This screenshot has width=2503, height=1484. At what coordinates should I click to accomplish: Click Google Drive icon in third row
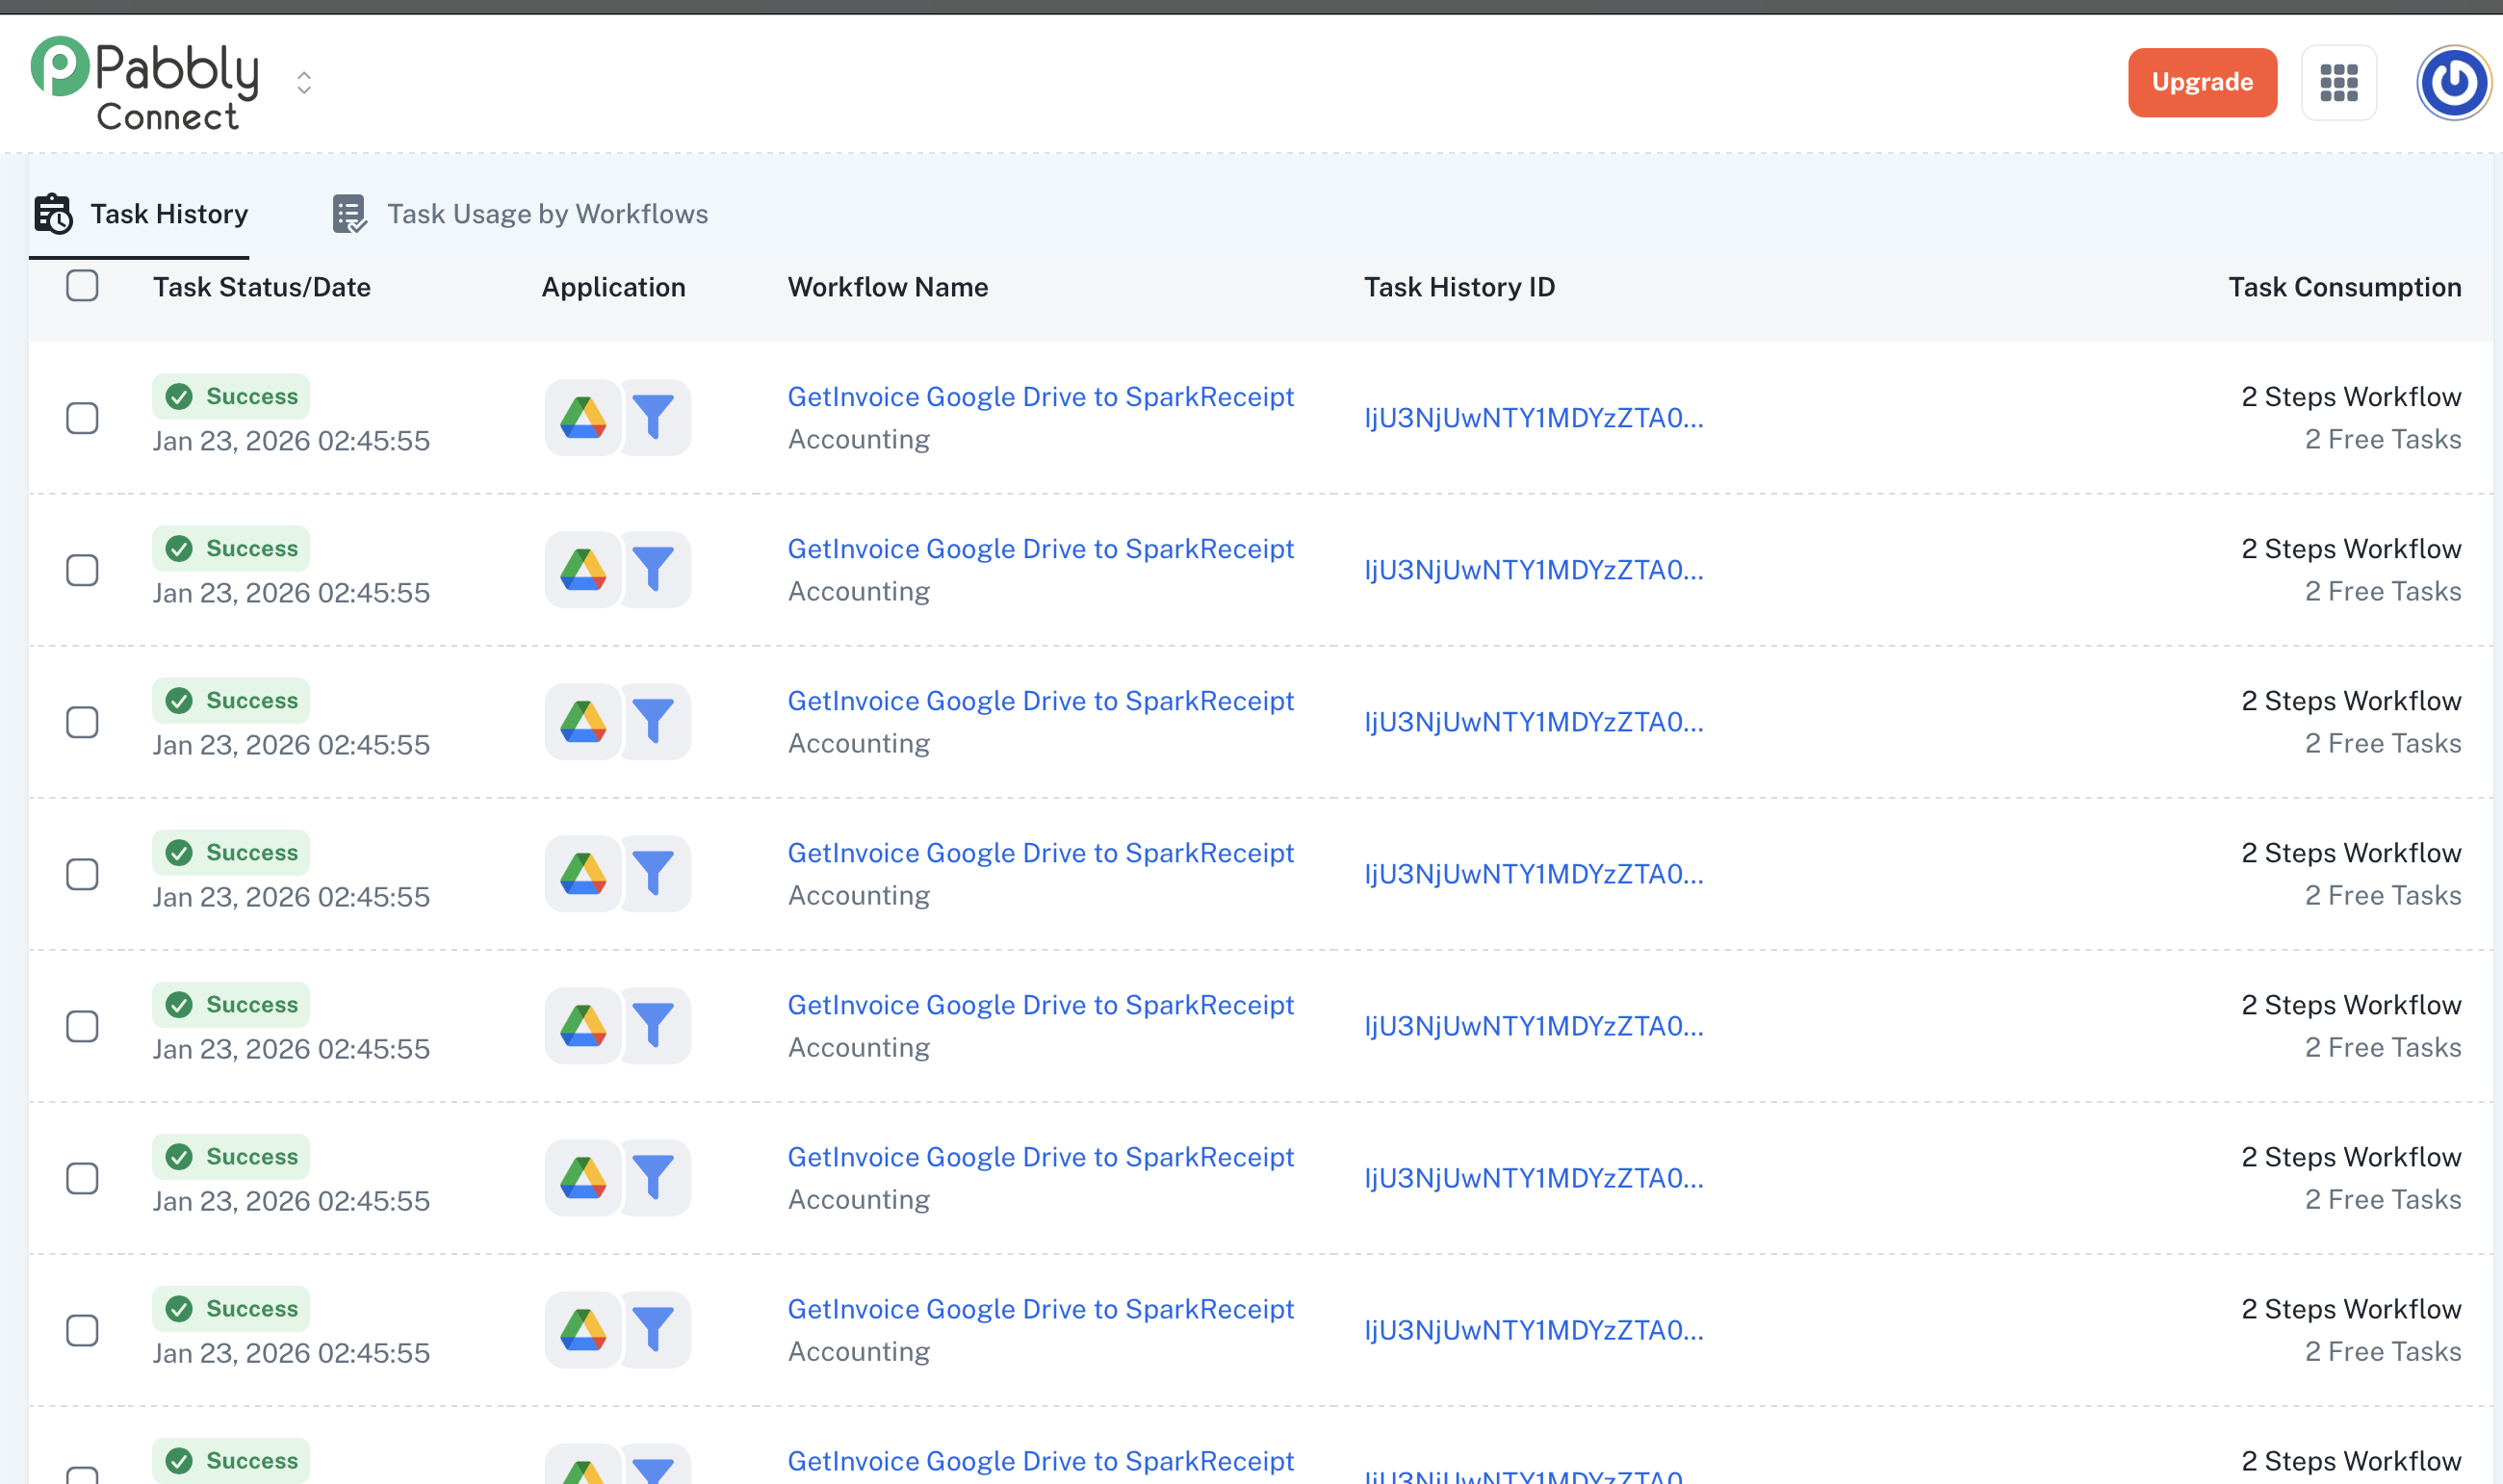[583, 721]
